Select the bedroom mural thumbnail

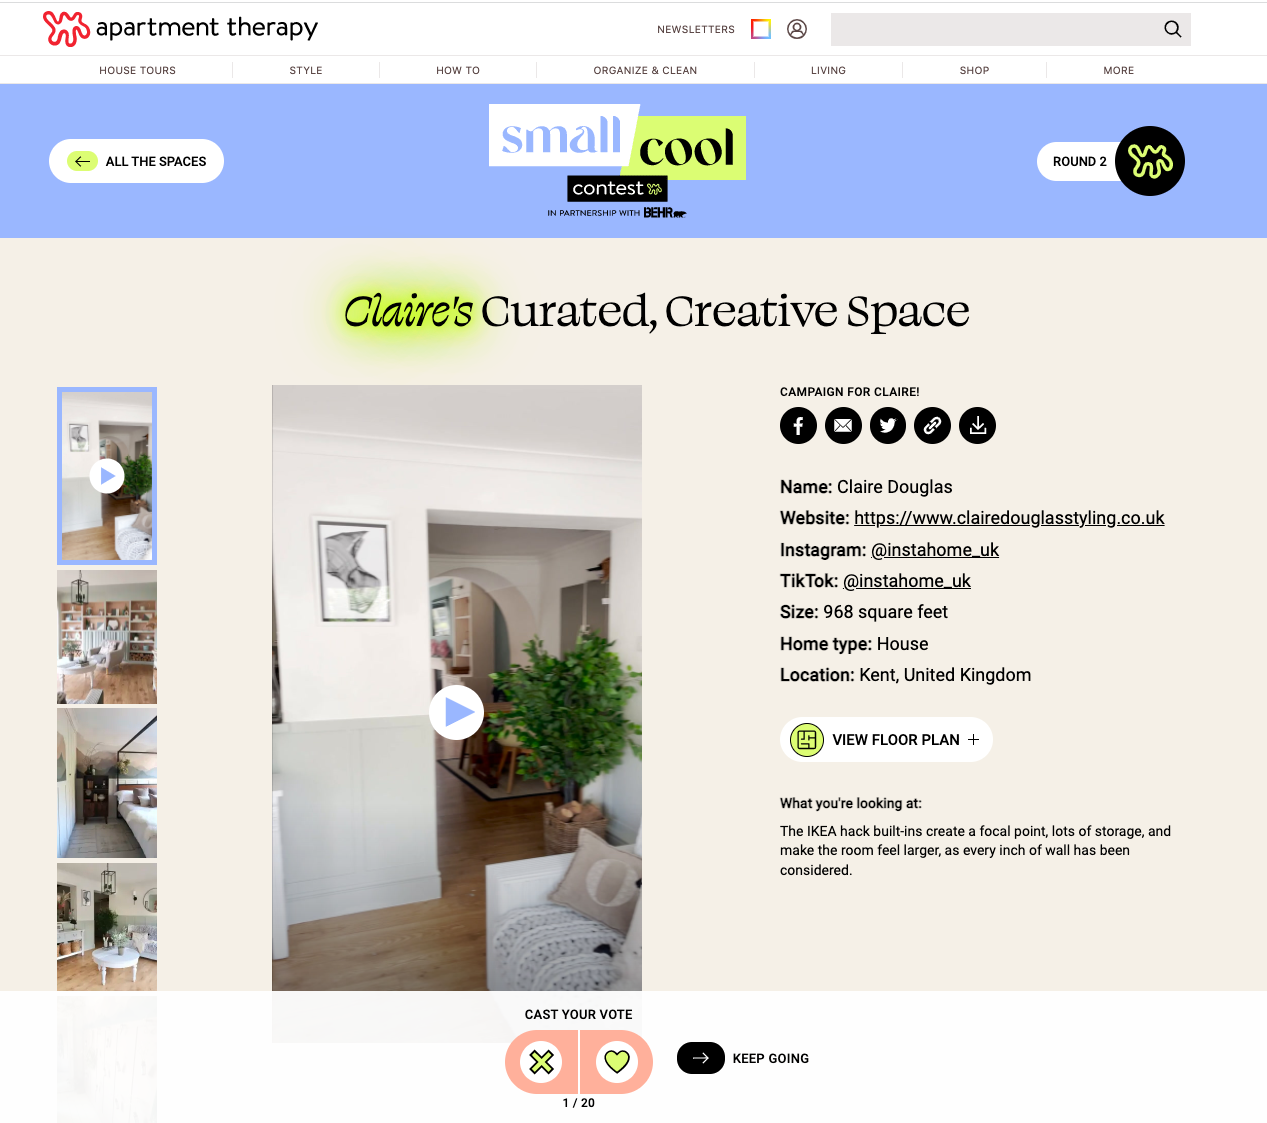[x=107, y=783]
